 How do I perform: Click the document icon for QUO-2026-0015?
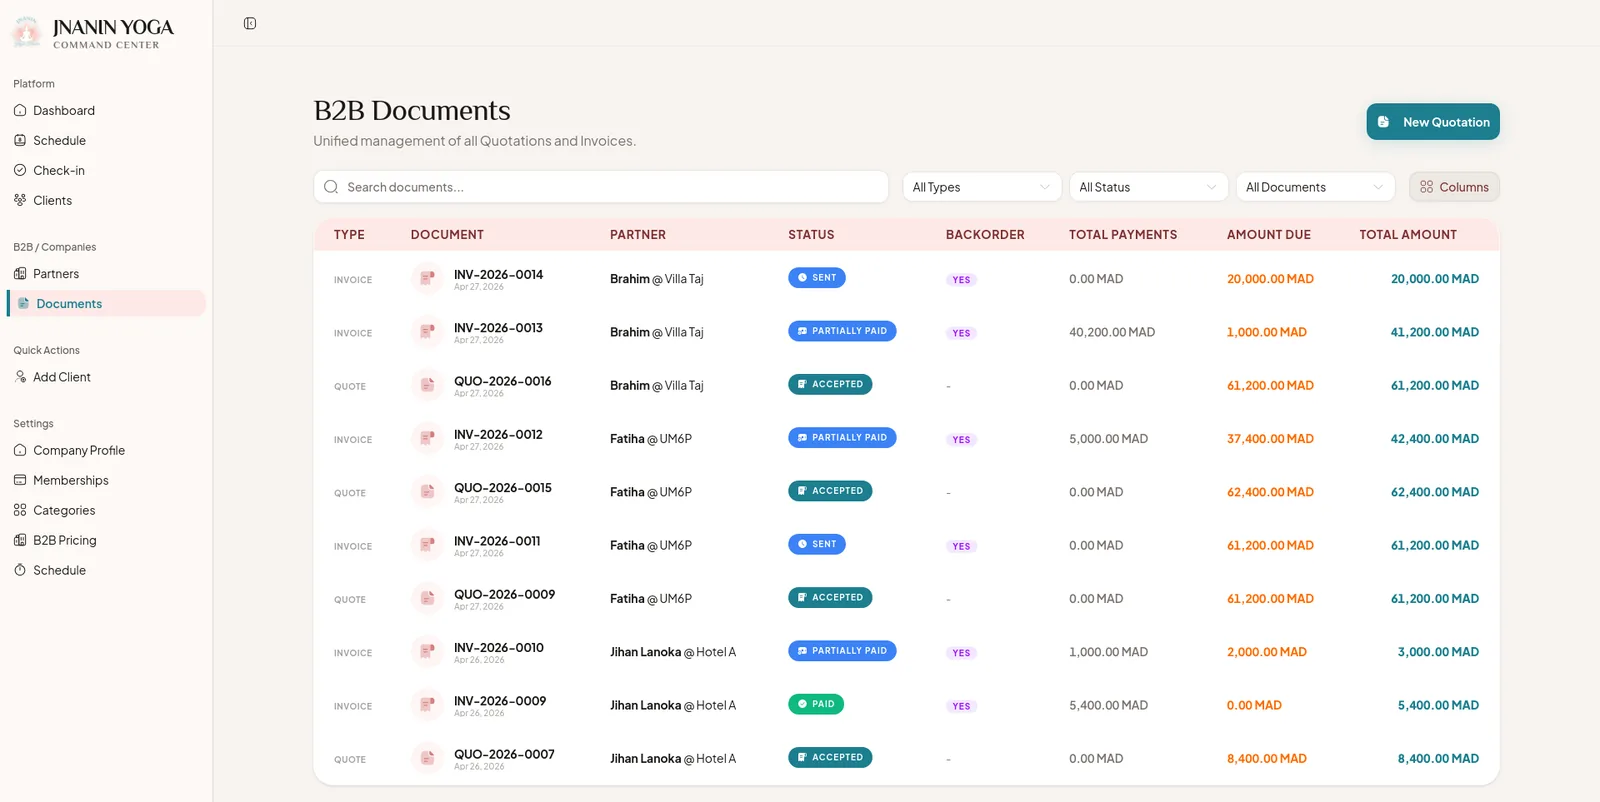(x=427, y=492)
